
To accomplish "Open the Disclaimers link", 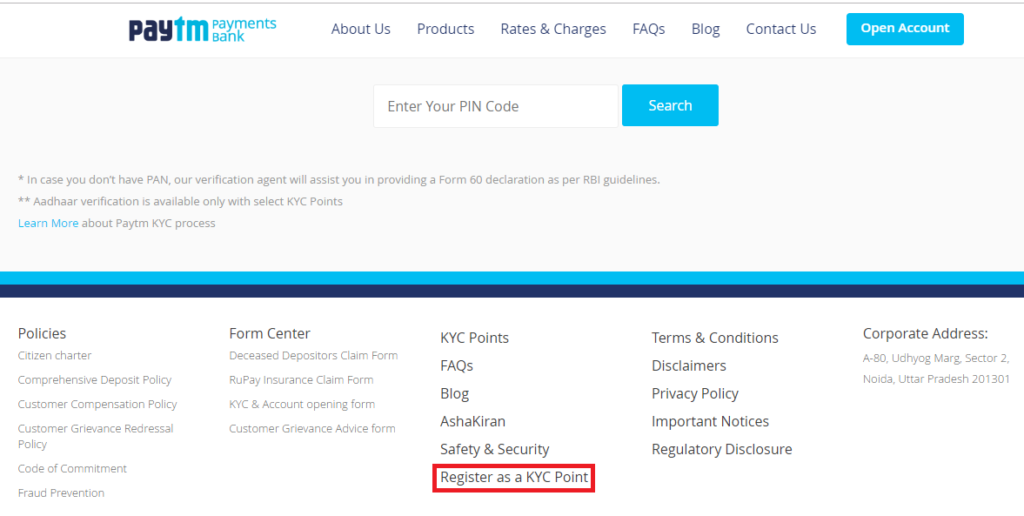I will pyautogui.click(x=689, y=366).
